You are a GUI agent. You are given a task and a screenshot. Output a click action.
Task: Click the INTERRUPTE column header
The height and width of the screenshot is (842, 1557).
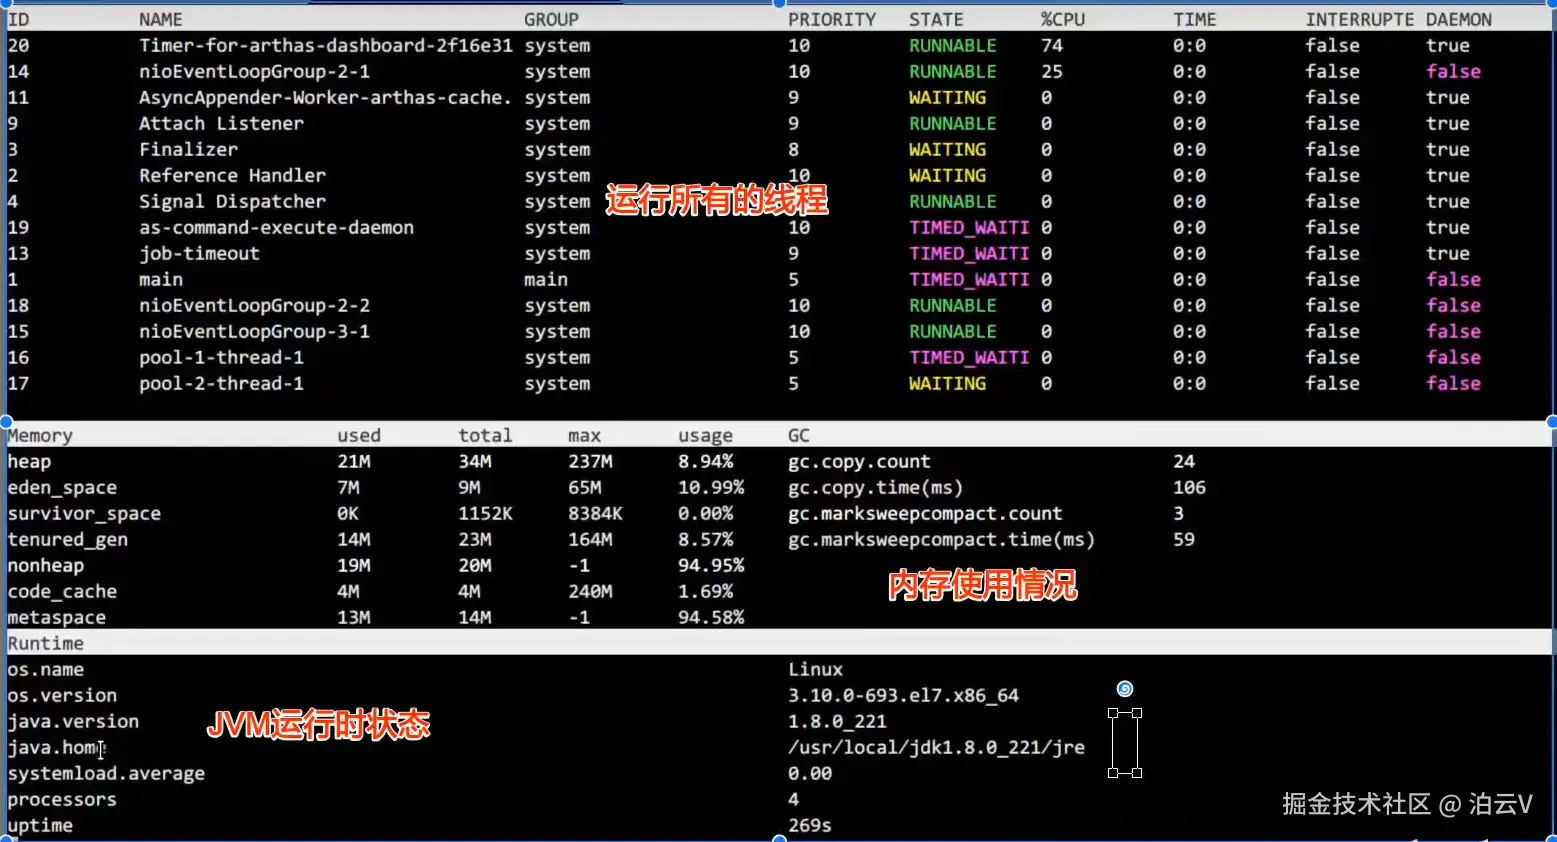[1360, 19]
